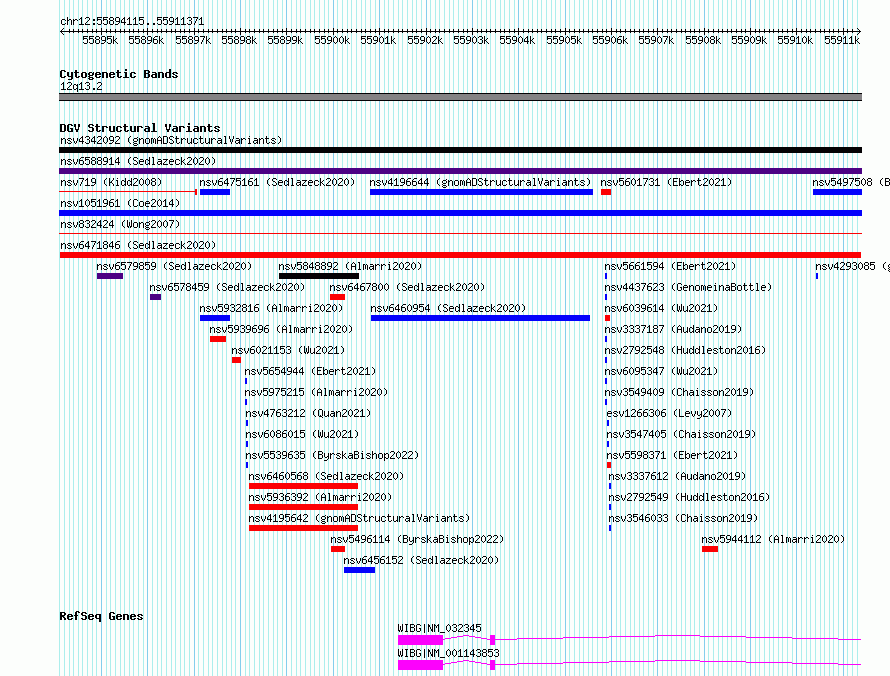The width and height of the screenshot is (890, 676).
Task: Open the nsv6460954 Sedlazeck2020 label
Action: point(448,308)
